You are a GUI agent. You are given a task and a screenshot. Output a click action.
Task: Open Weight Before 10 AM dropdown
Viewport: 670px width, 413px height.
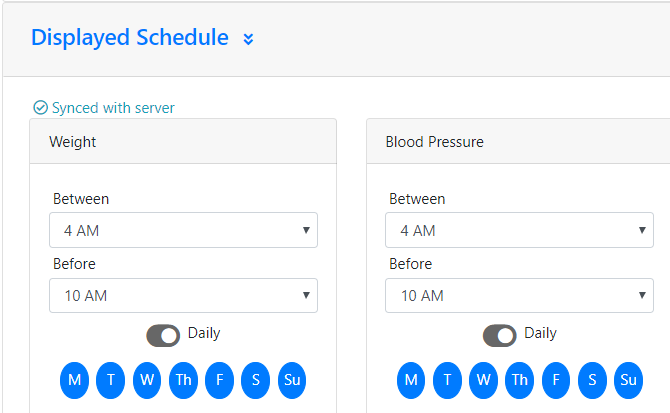pos(183,296)
